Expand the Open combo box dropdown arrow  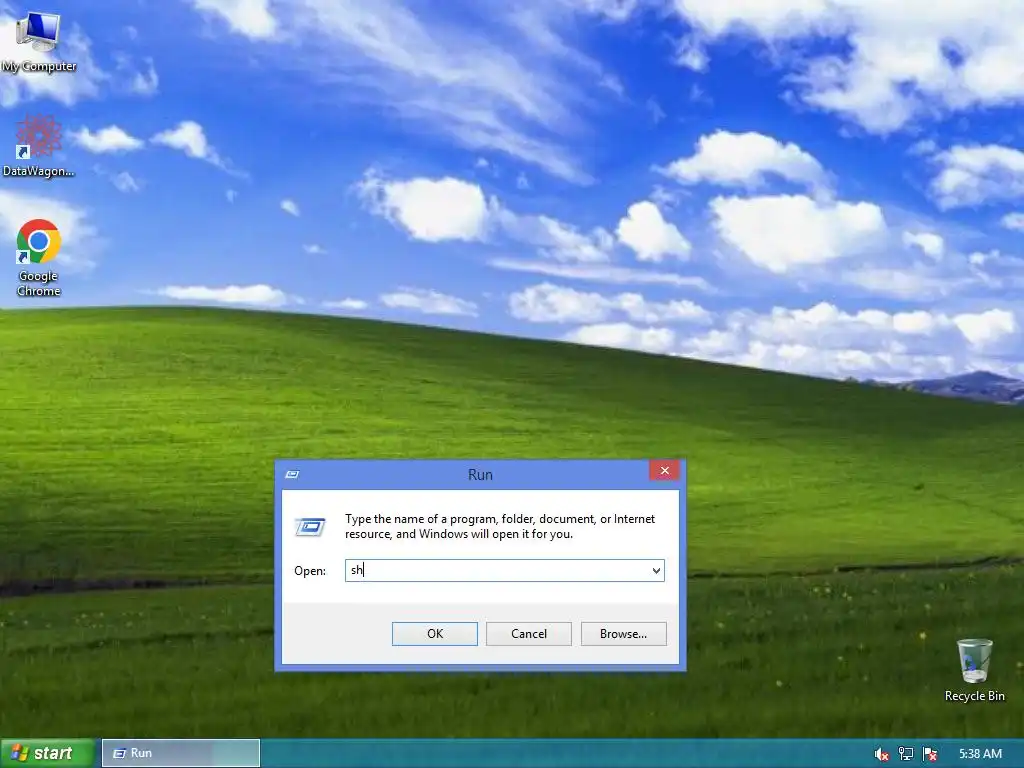pyautogui.click(x=656, y=571)
